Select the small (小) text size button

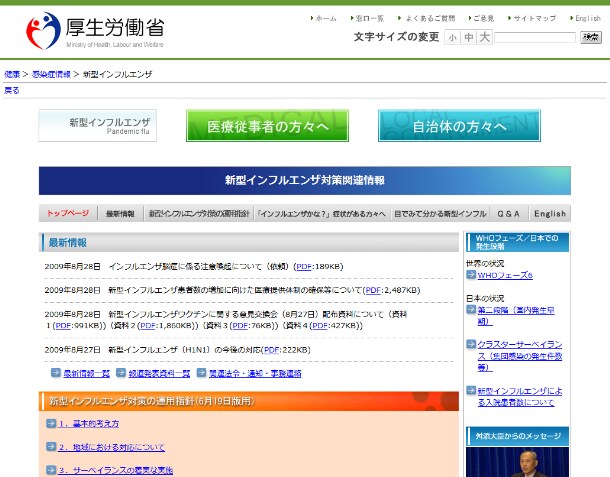pos(452,37)
